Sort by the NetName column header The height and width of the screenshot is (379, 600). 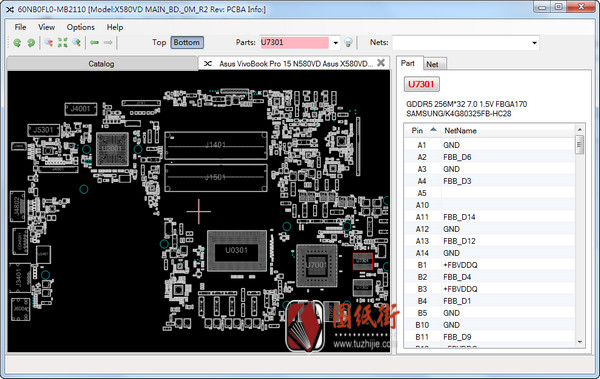(507, 131)
